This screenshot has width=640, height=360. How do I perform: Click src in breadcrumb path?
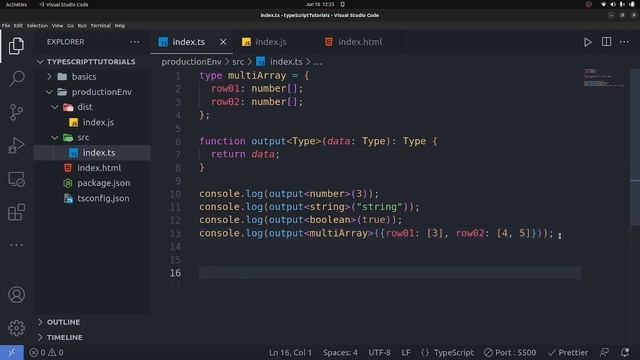tap(238, 62)
